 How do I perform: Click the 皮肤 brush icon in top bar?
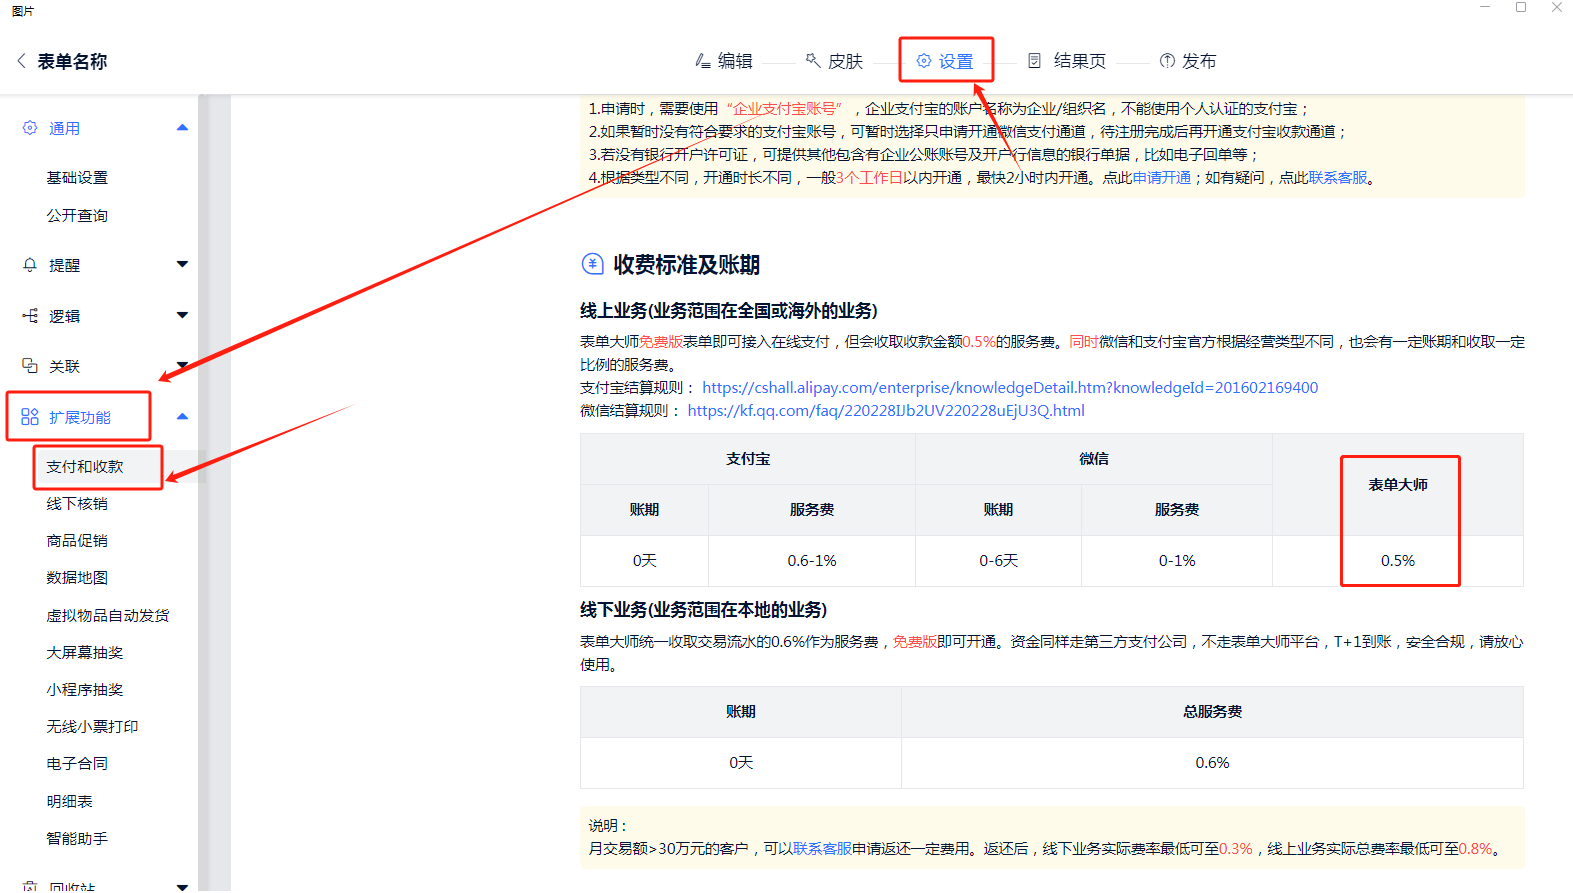pyautogui.click(x=813, y=61)
